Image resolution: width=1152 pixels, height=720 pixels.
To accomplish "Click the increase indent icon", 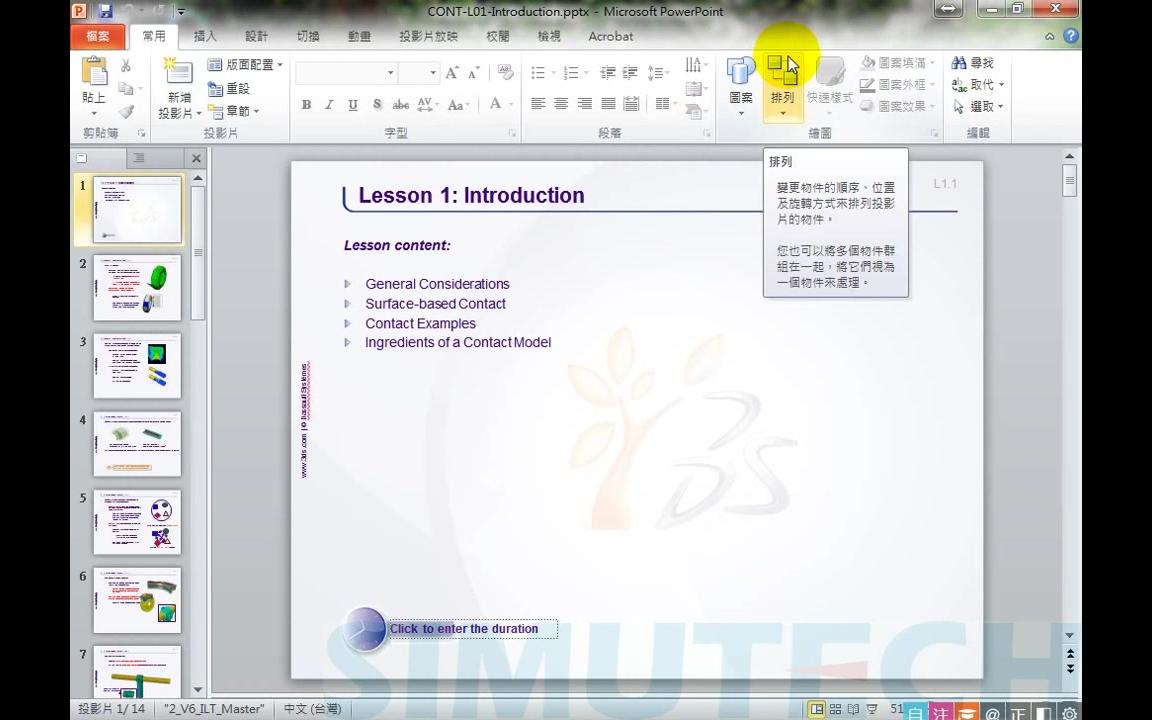I will (x=630, y=72).
